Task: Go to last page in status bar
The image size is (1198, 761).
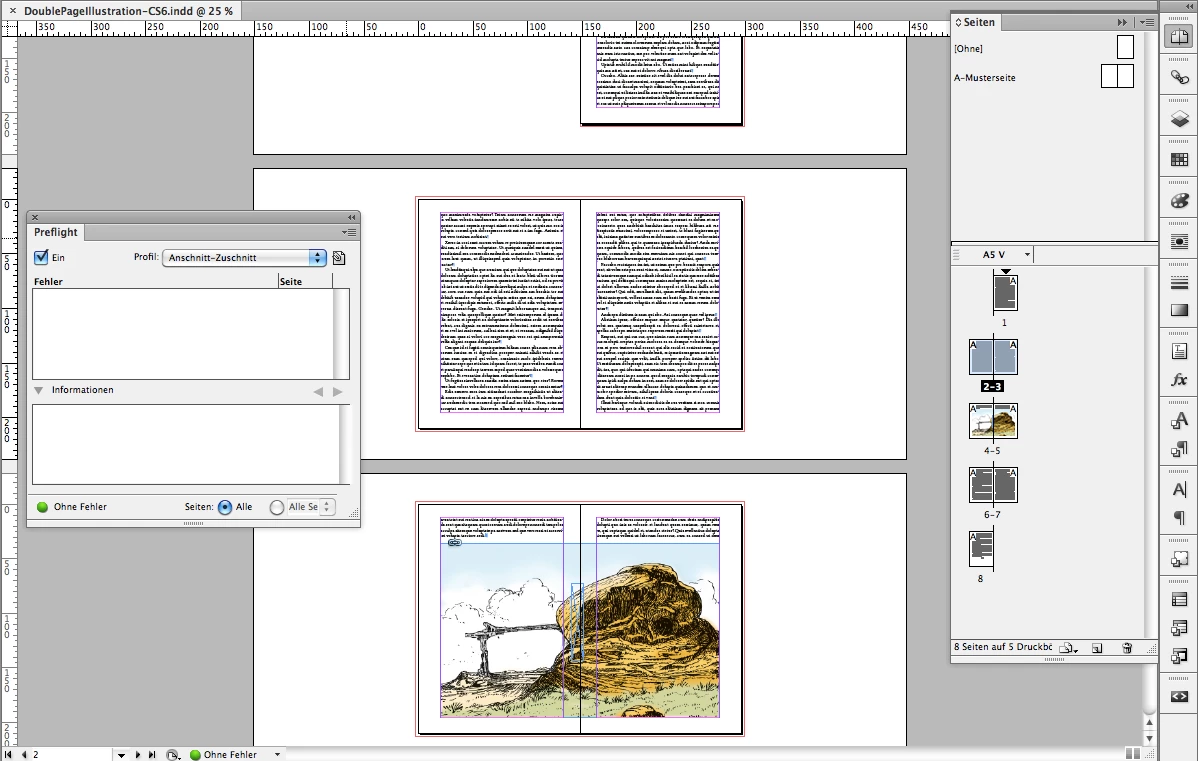Action: [x=152, y=754]
